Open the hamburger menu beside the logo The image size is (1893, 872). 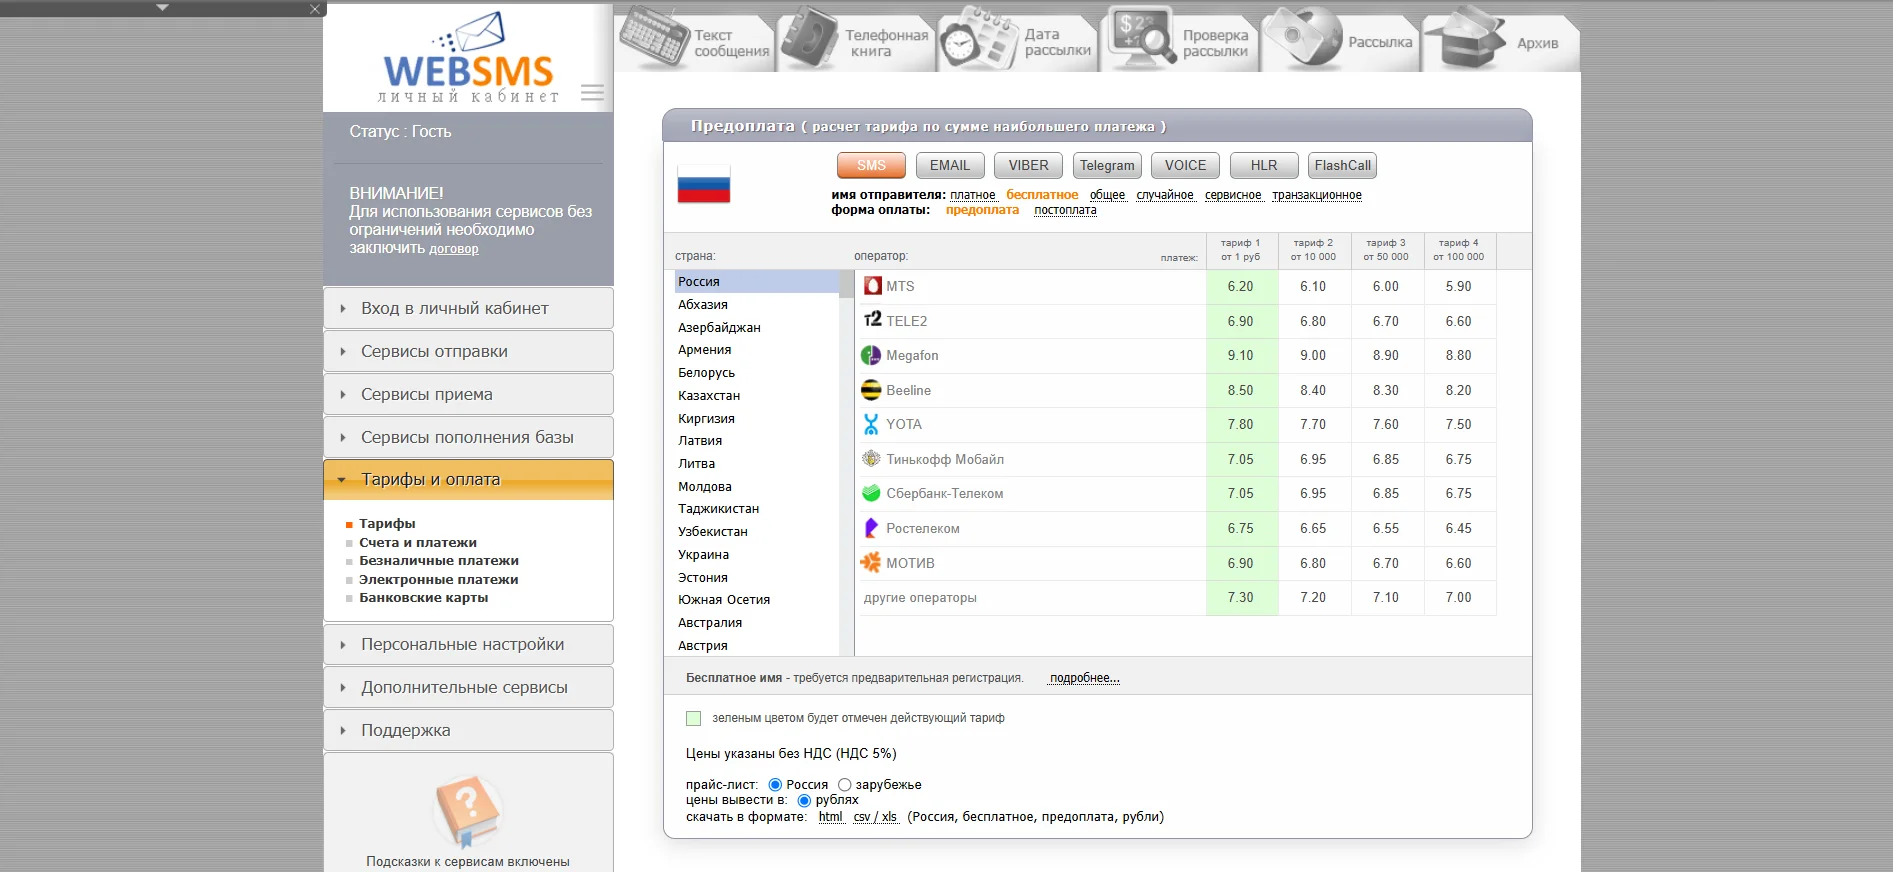592,93
